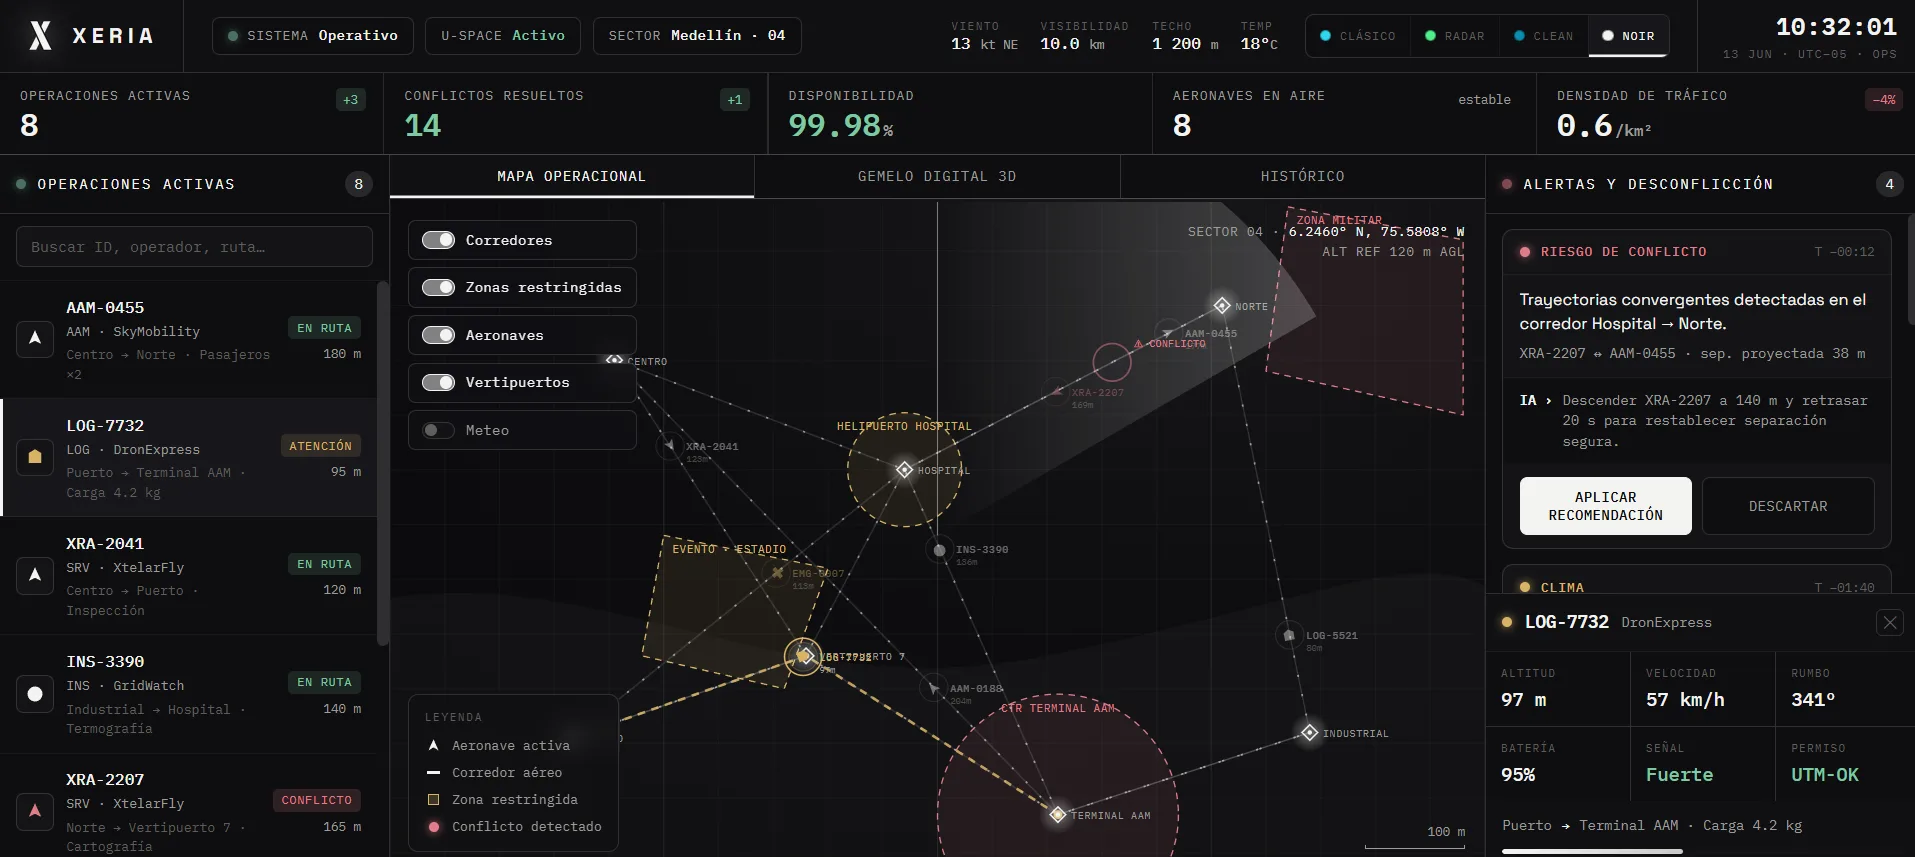Click the 10:32:01 clock display
This screenshot has height=857, width=1915.
(1836, 27)
